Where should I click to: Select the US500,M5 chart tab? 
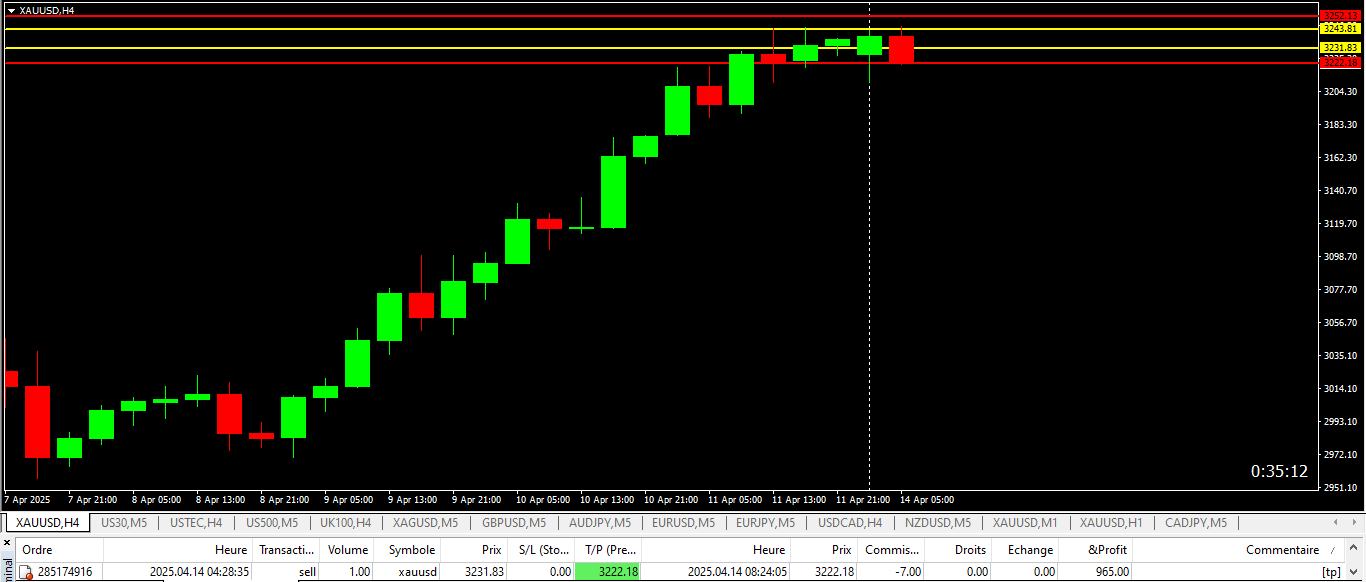click(271, 522)
